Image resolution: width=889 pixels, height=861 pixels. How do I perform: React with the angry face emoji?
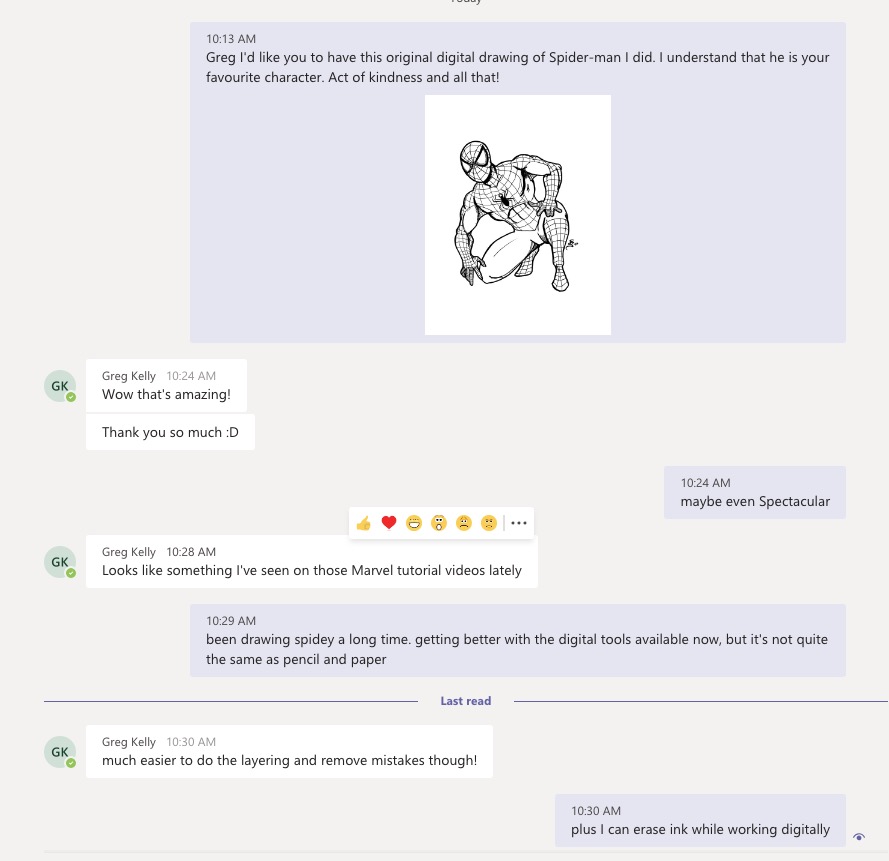tap(489, 523)
